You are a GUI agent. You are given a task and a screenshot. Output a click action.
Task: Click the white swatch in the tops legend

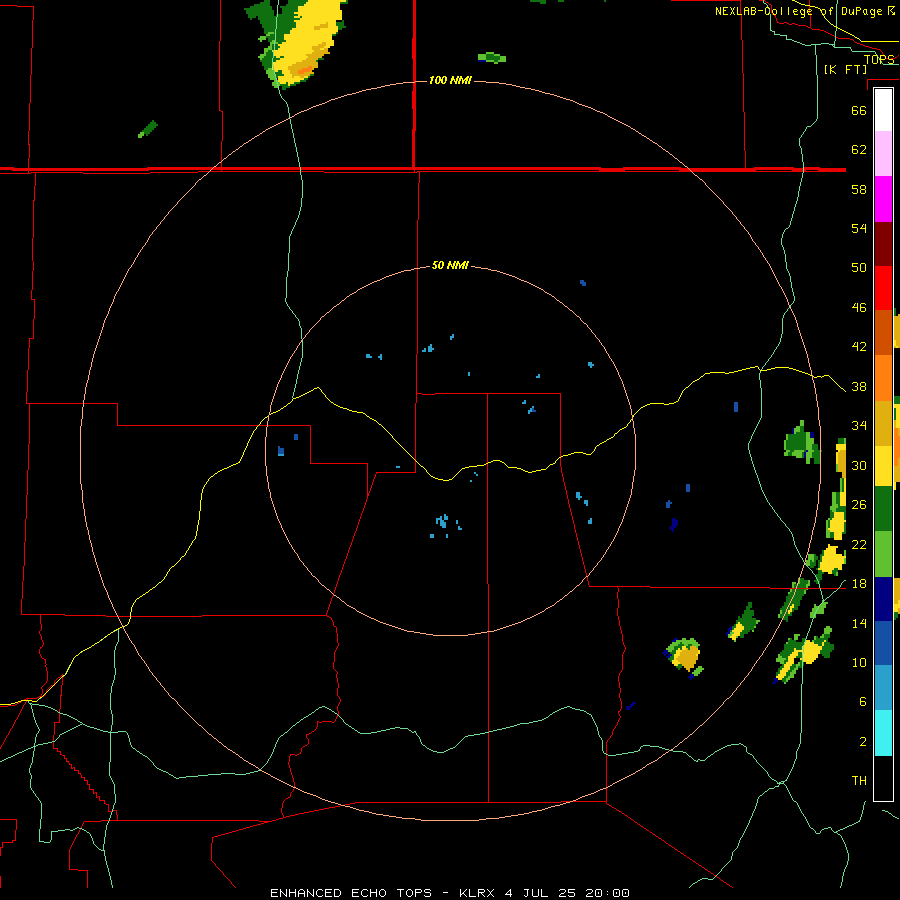point(883,110)
